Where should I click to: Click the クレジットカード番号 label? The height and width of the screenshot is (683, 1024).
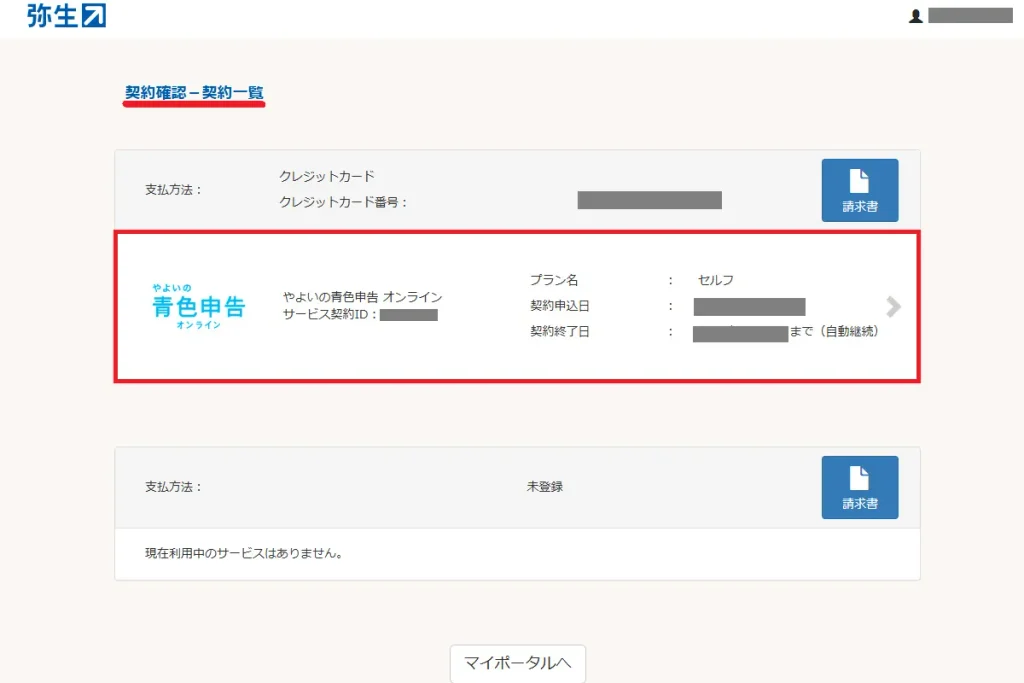pyautogui.click(x=343, y=202)
